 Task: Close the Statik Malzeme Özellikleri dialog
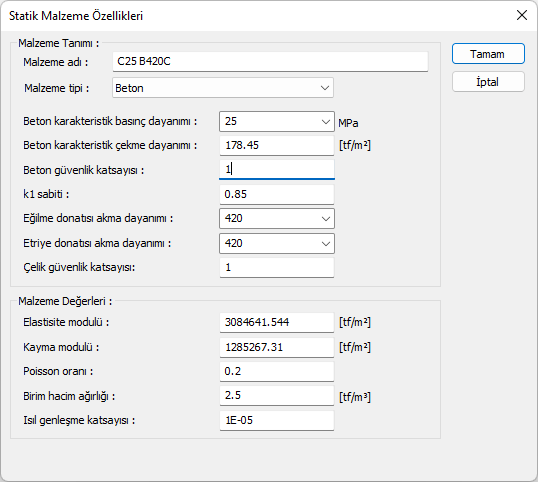[522, 15]
